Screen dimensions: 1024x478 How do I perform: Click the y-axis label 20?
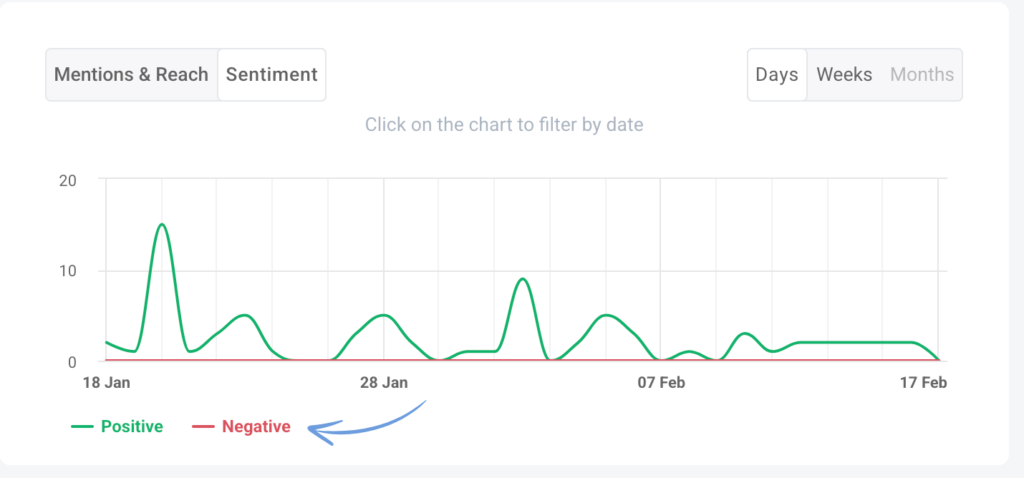69,180
